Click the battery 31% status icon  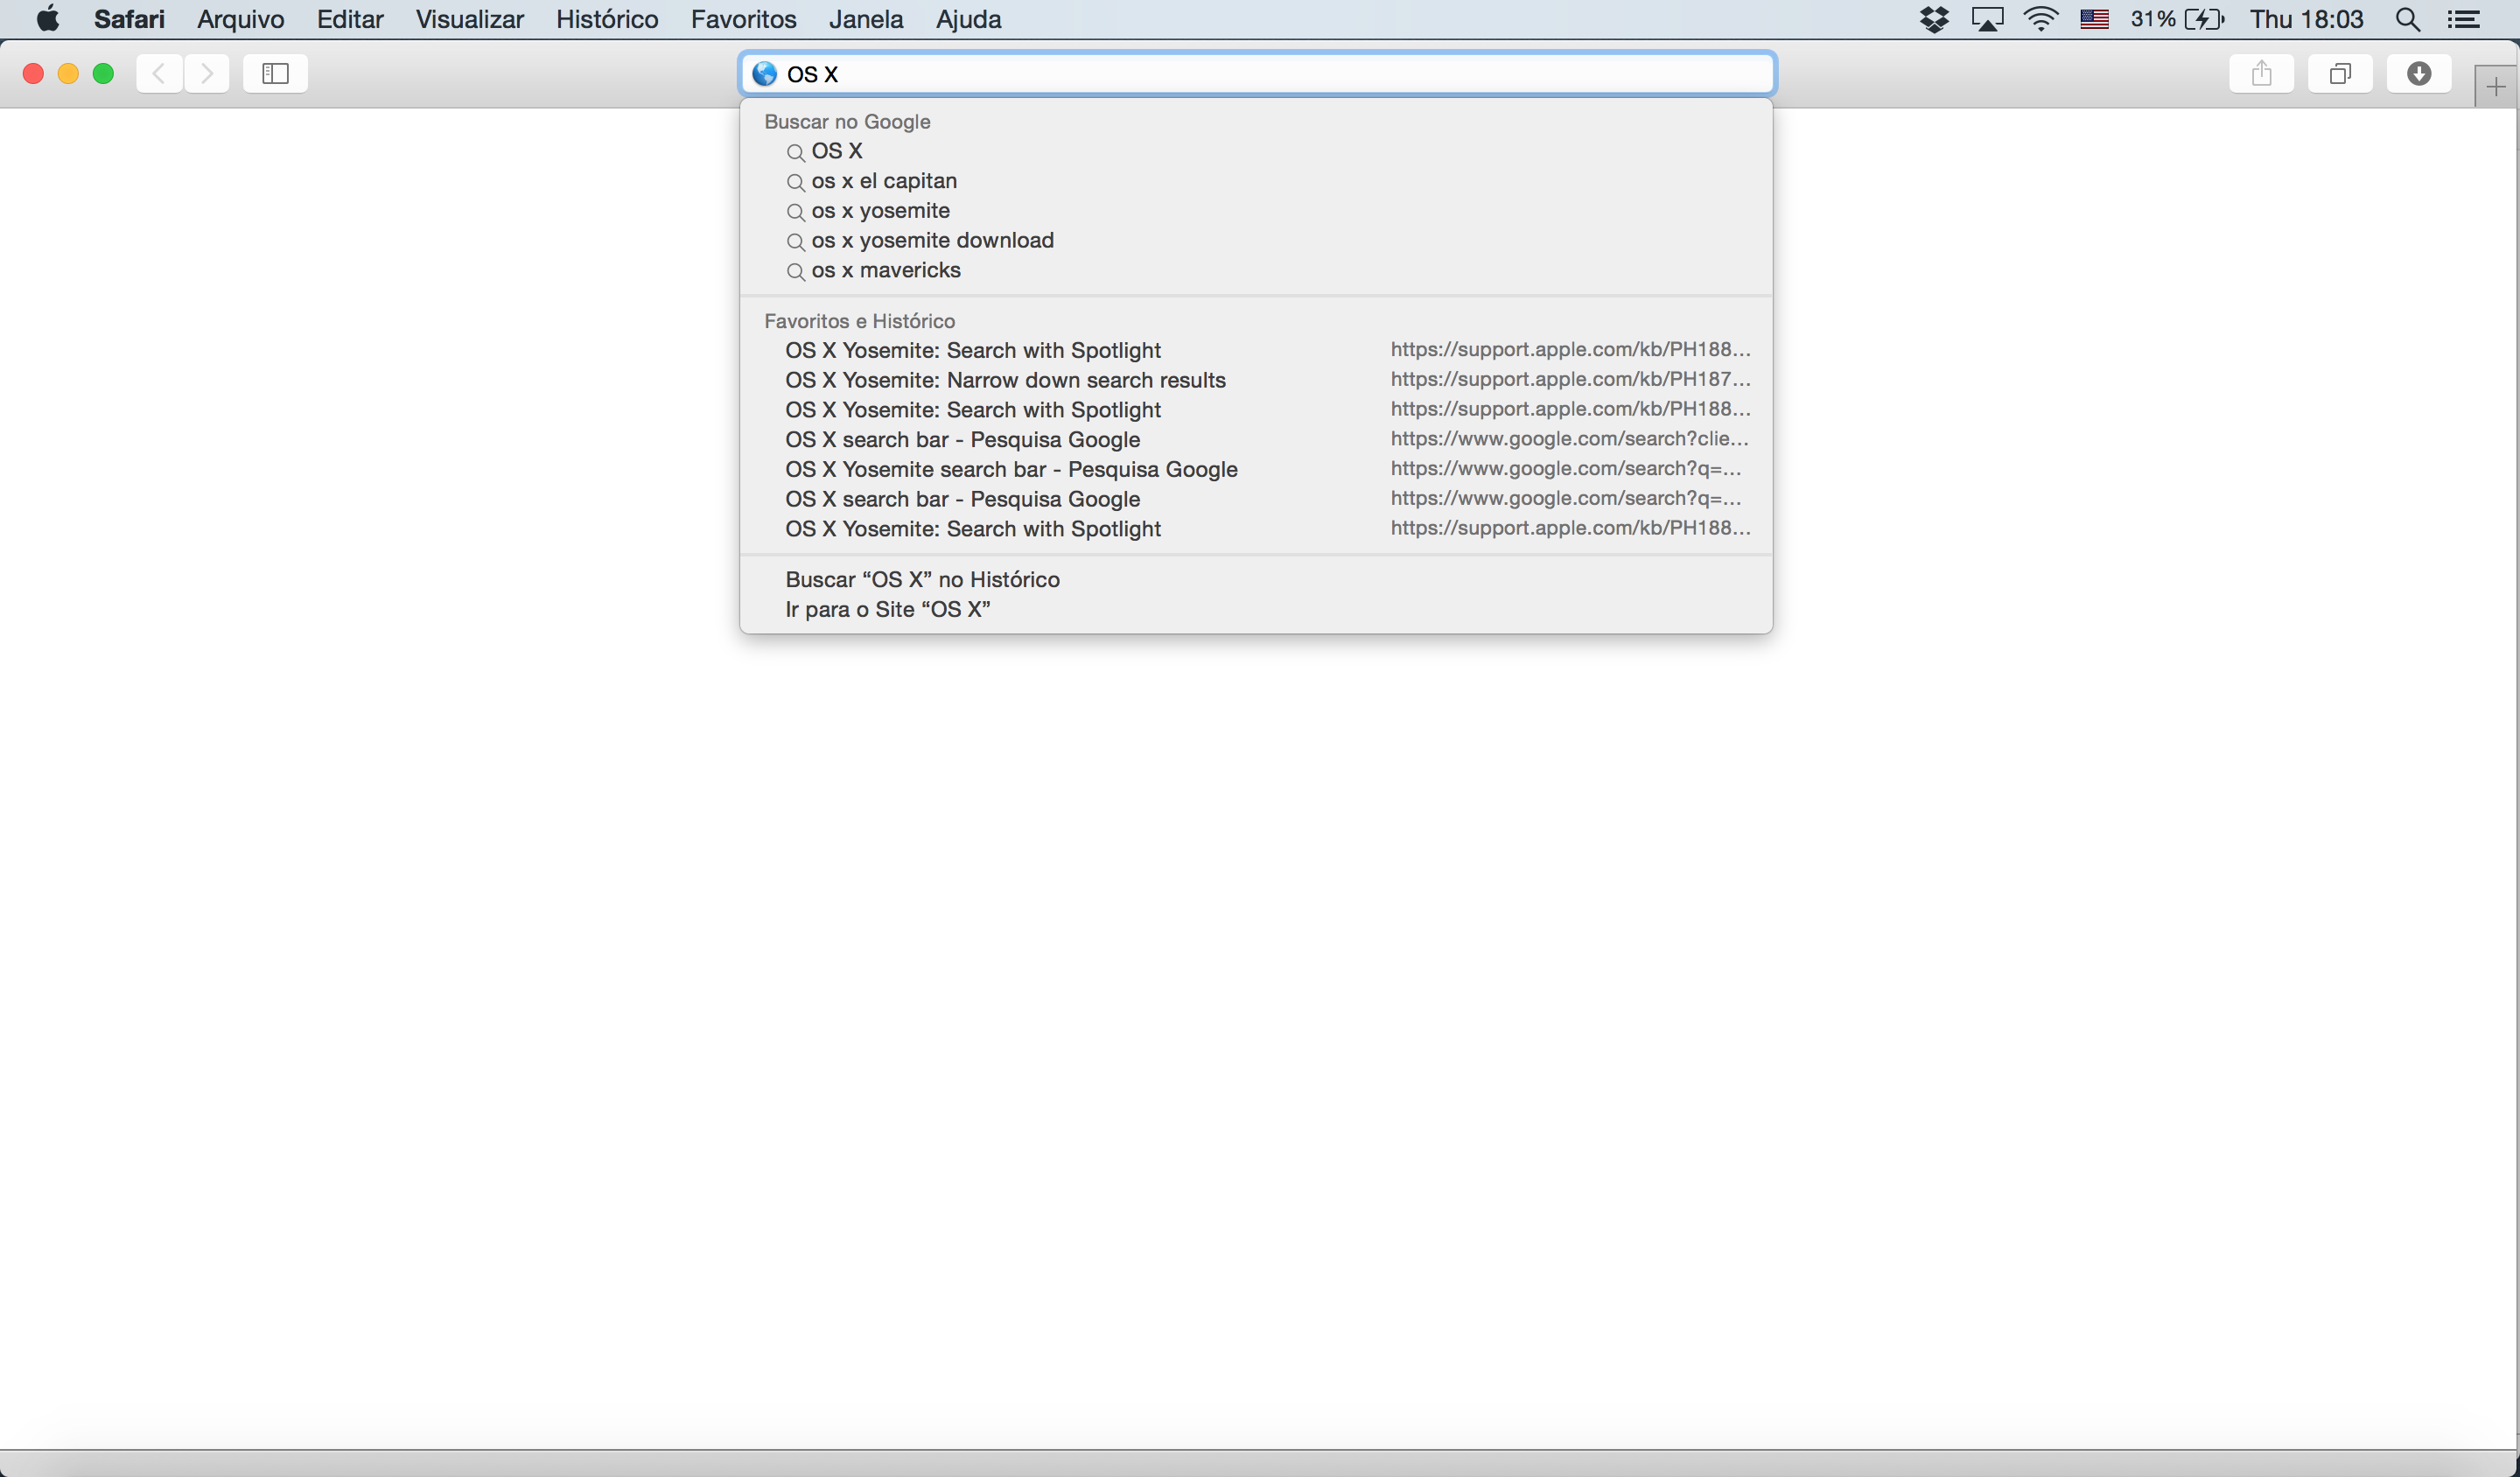point(2177,19)
